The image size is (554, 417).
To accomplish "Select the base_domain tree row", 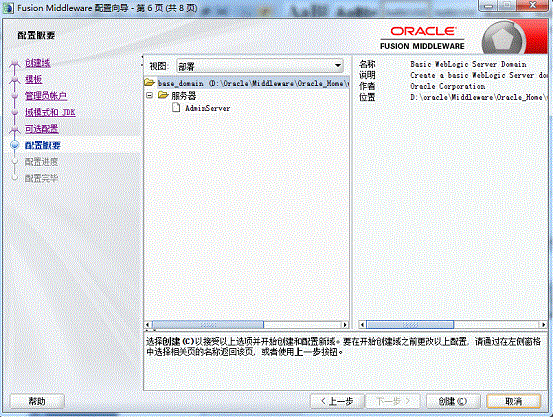I will click(x=247, y=83).
